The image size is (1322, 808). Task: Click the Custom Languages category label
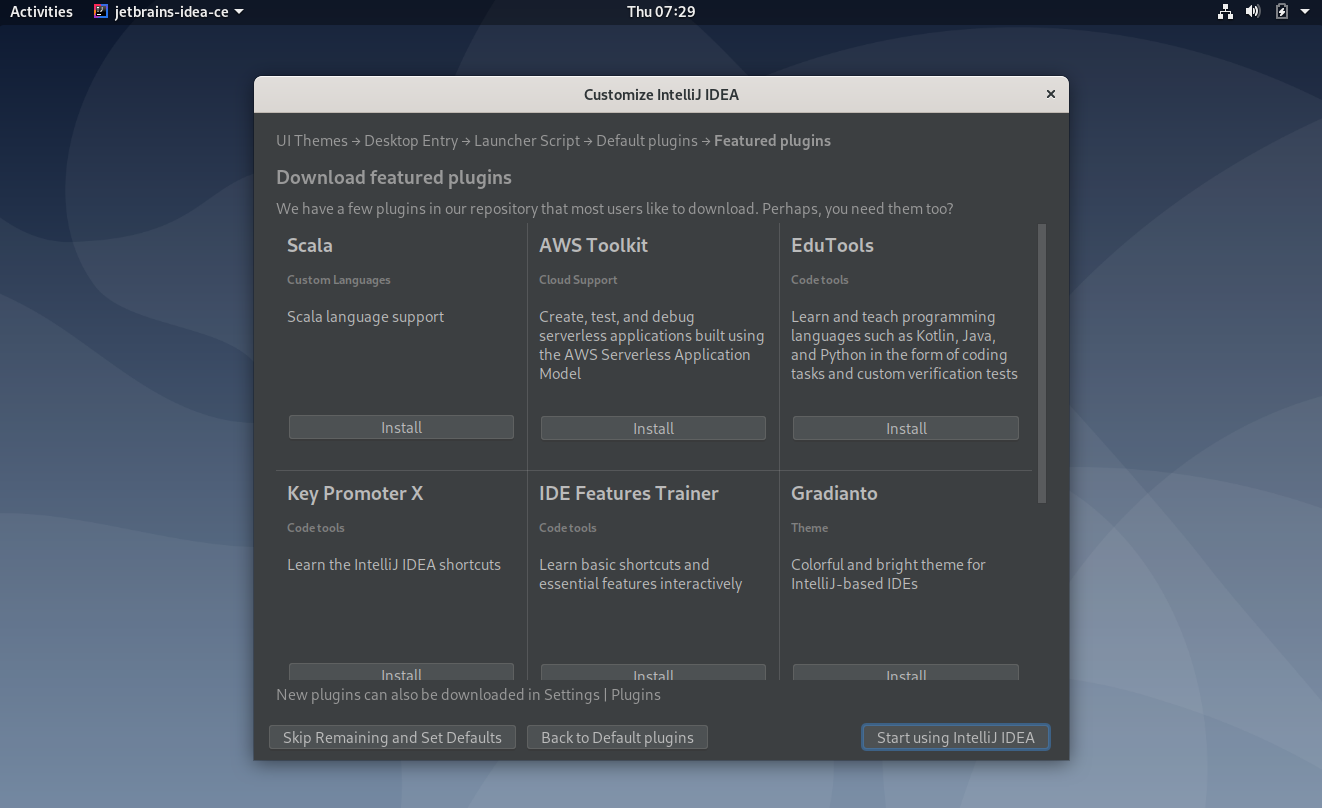[x=339, y=280]
